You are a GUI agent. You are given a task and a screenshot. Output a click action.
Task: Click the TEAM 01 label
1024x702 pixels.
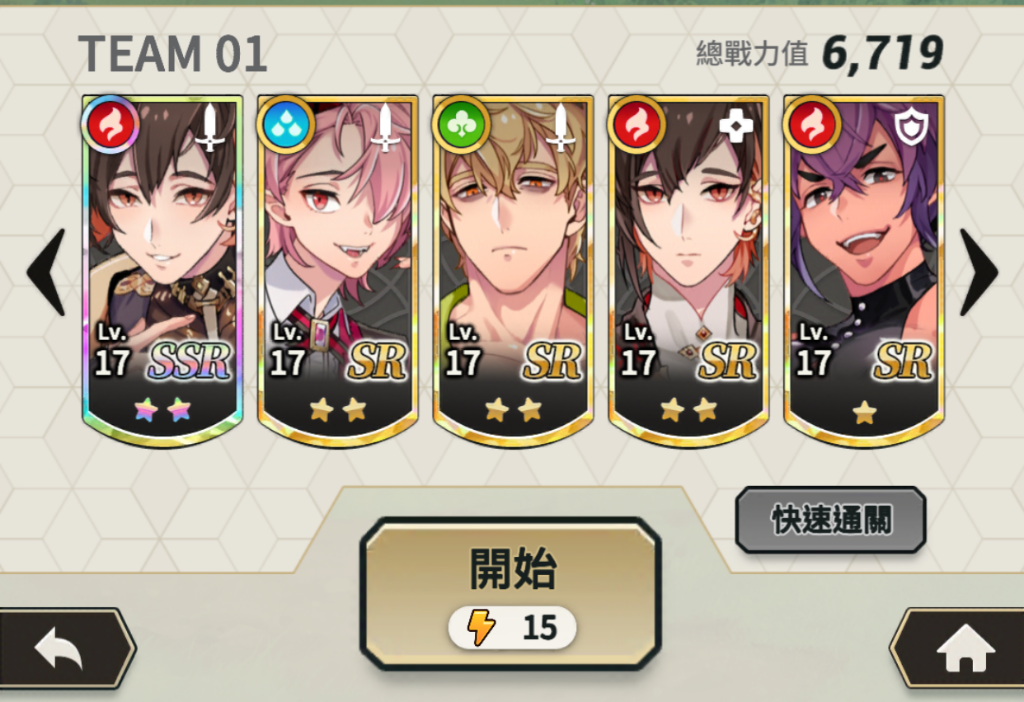(x=172, y=54)
